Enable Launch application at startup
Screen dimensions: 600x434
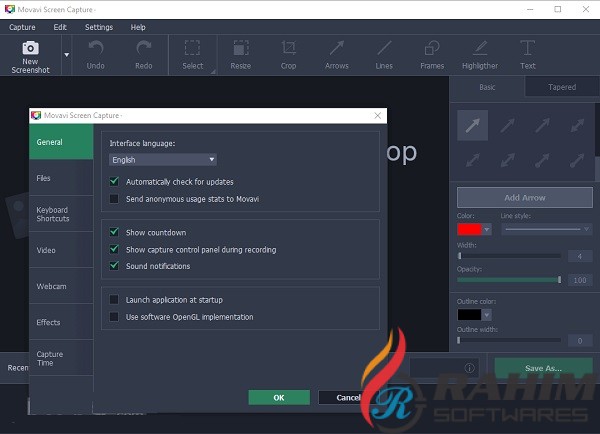coord(114,299)
